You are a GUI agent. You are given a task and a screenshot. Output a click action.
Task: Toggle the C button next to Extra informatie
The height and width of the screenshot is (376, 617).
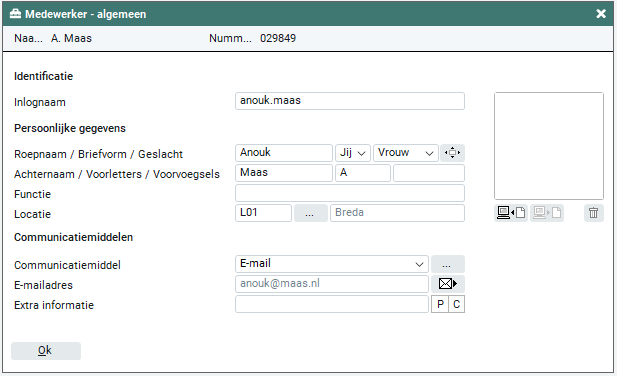(456, 304)
